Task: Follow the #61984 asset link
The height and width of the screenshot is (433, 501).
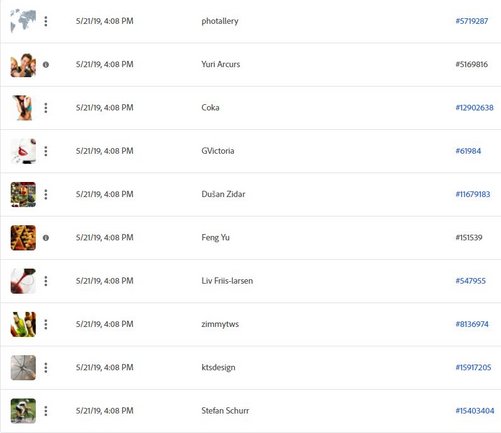Action: [x=468, y=151]
